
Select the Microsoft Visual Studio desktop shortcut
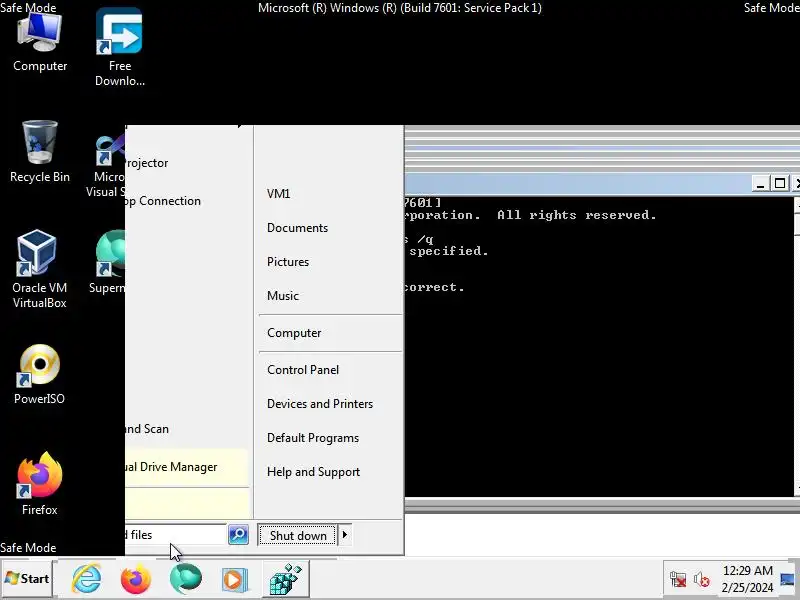click(x=108, y=166)
